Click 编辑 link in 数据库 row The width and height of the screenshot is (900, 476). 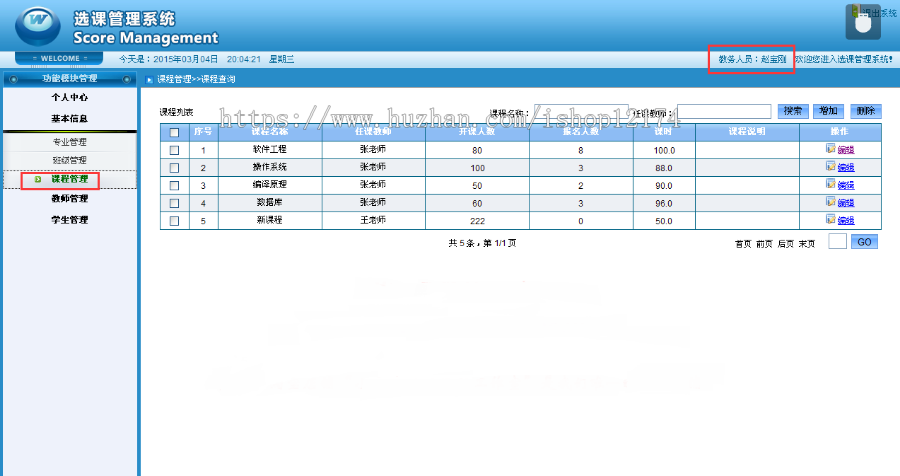846,203
